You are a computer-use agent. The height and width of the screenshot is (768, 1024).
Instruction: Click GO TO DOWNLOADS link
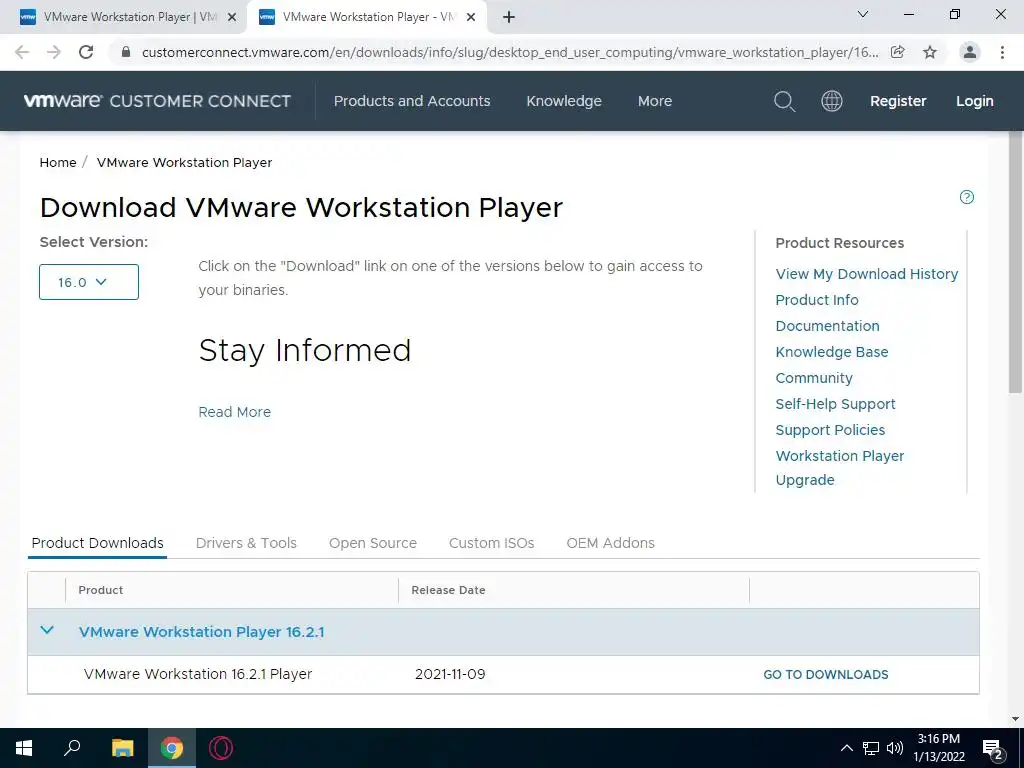(x=826, y=675)
